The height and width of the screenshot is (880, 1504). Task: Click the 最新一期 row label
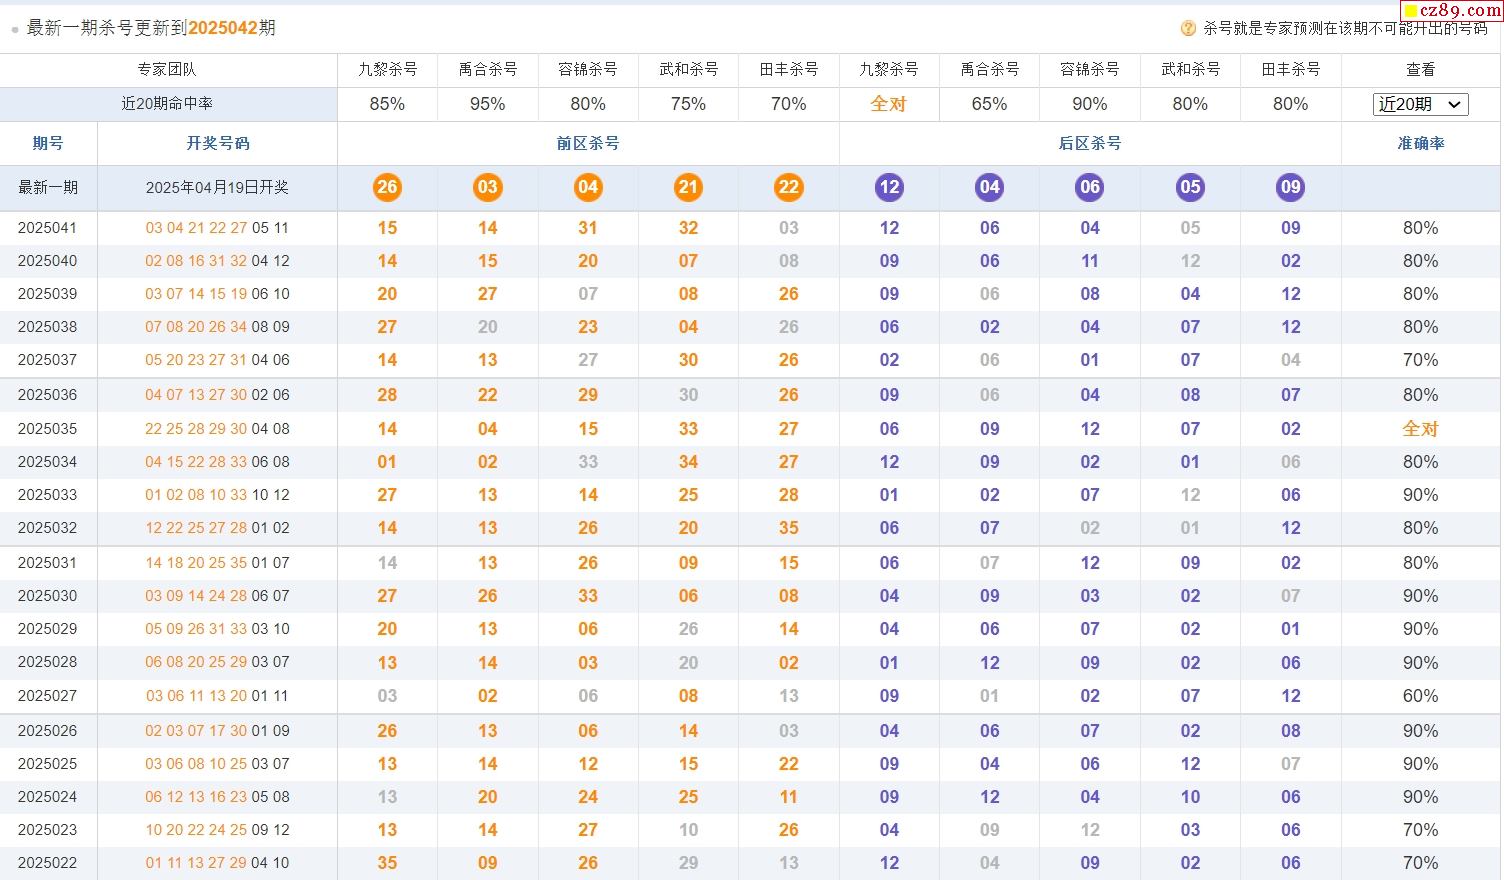pos(48,187)
